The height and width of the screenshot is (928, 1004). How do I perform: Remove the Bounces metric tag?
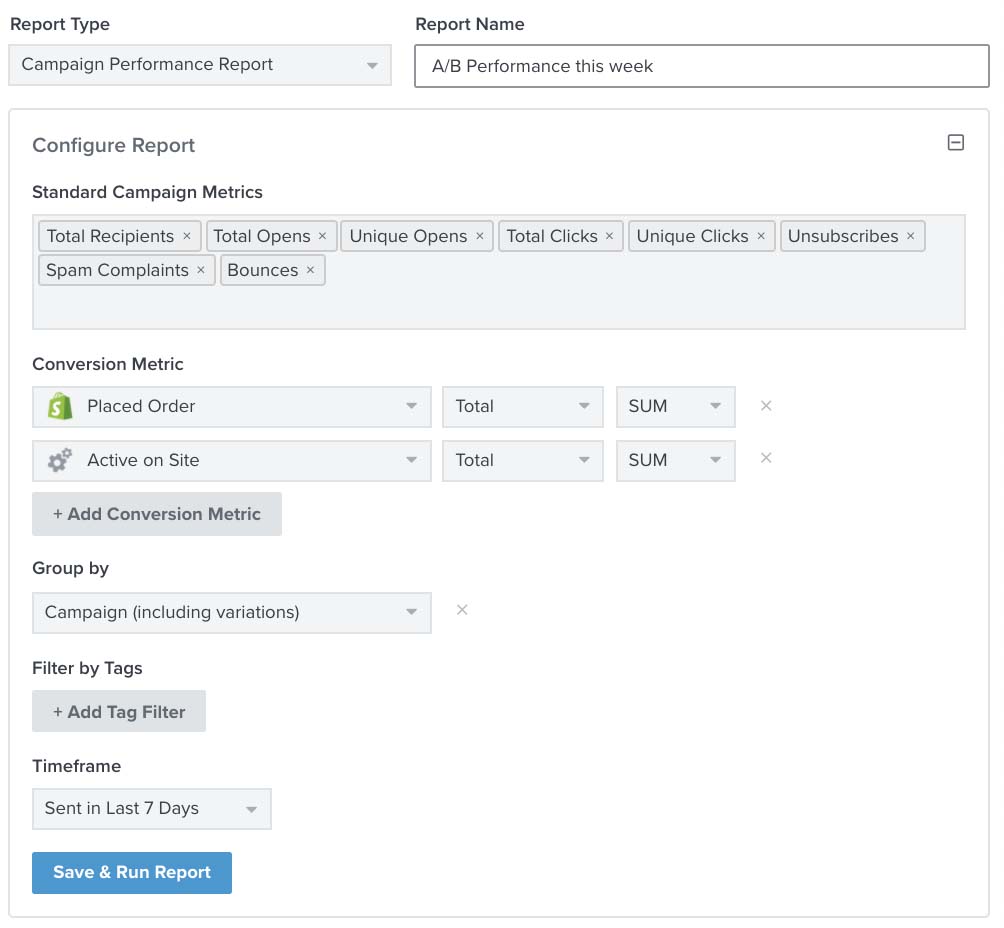pos(310,270)
